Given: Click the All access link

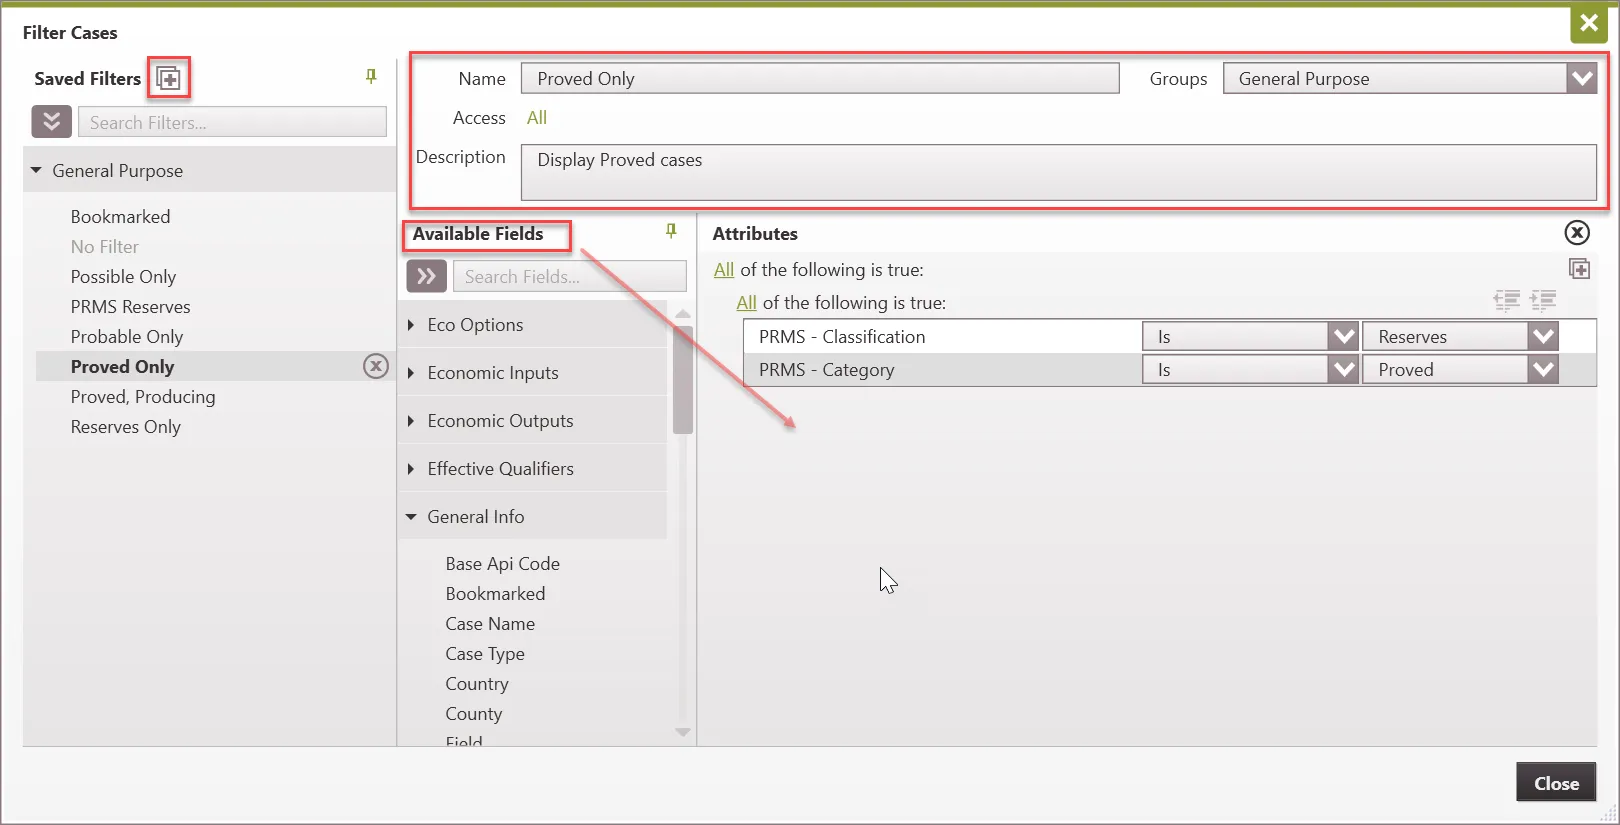Looking at the screenshot, I should (x=537, y=118).
